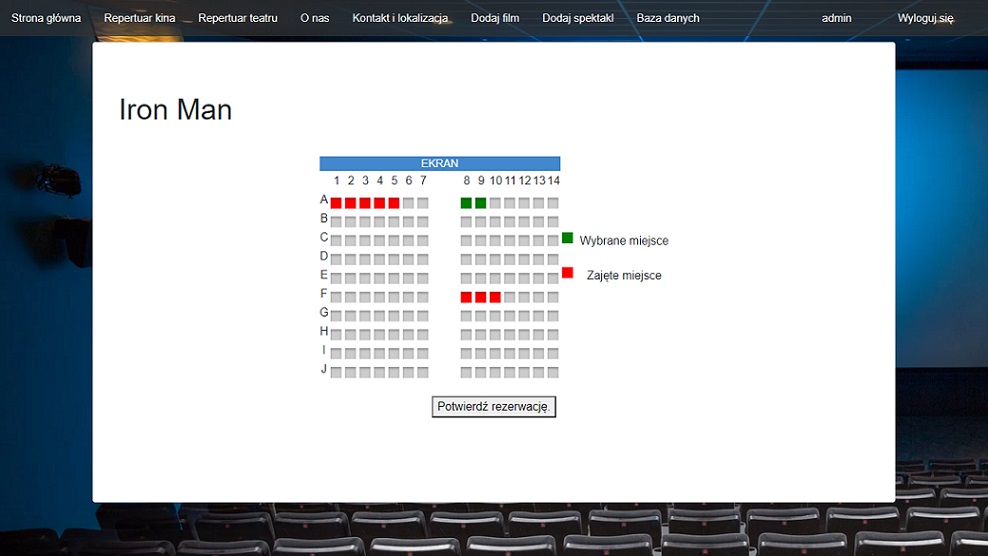Click column number 14 label

553,181
